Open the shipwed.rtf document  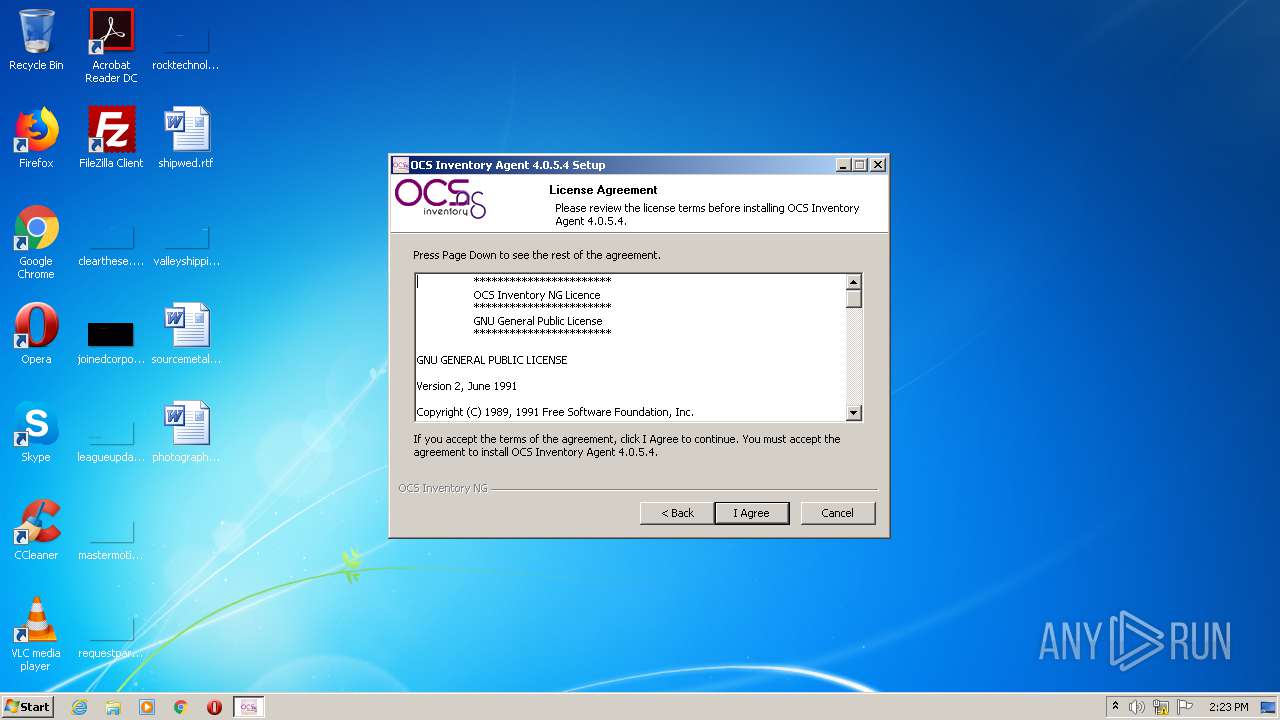[186, 138]
